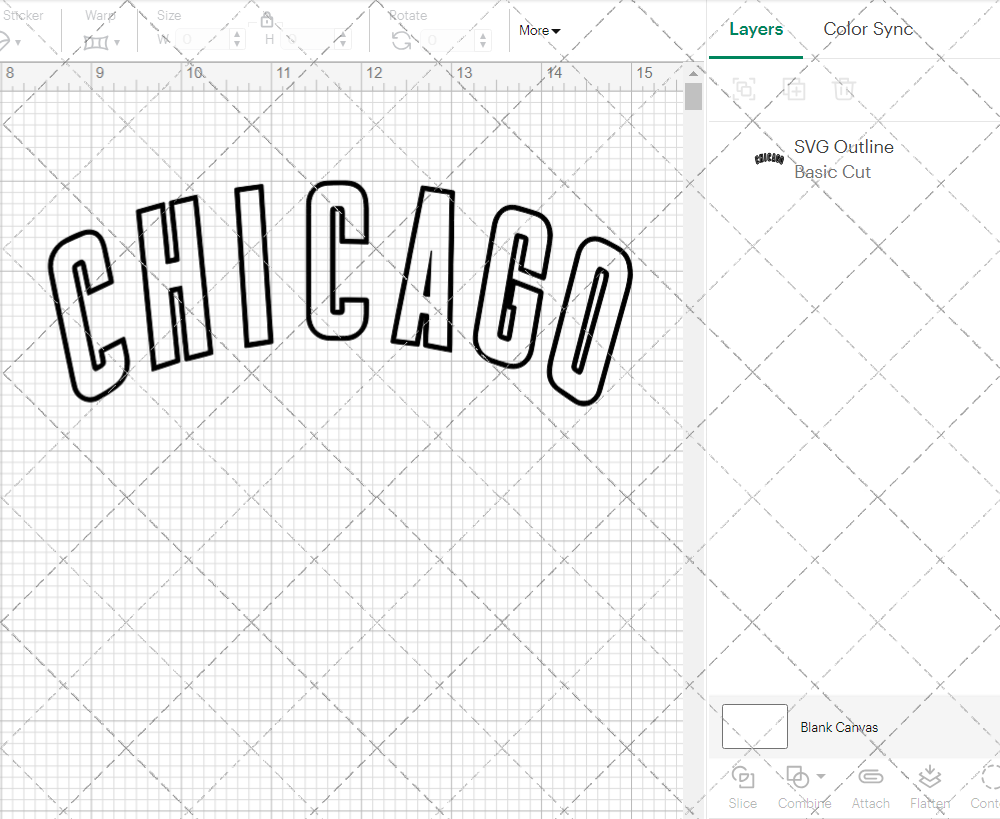Viewport: 1000px width, 819px height.
Task: Expand the Combine options arrow
Action: (819, 775)
